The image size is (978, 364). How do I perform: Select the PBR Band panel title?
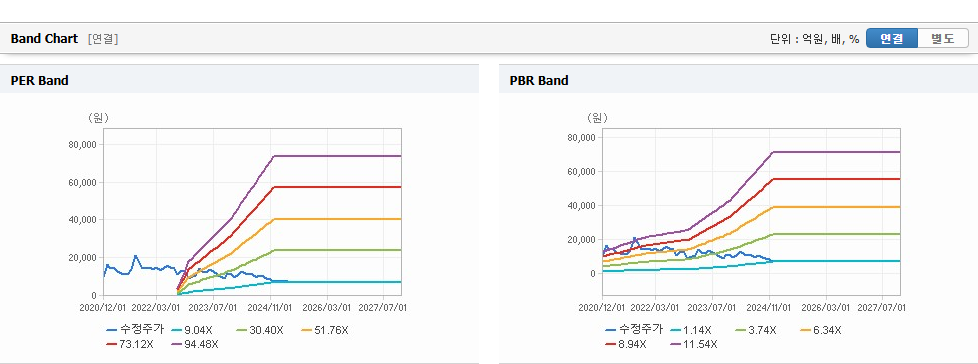(539, 80)
